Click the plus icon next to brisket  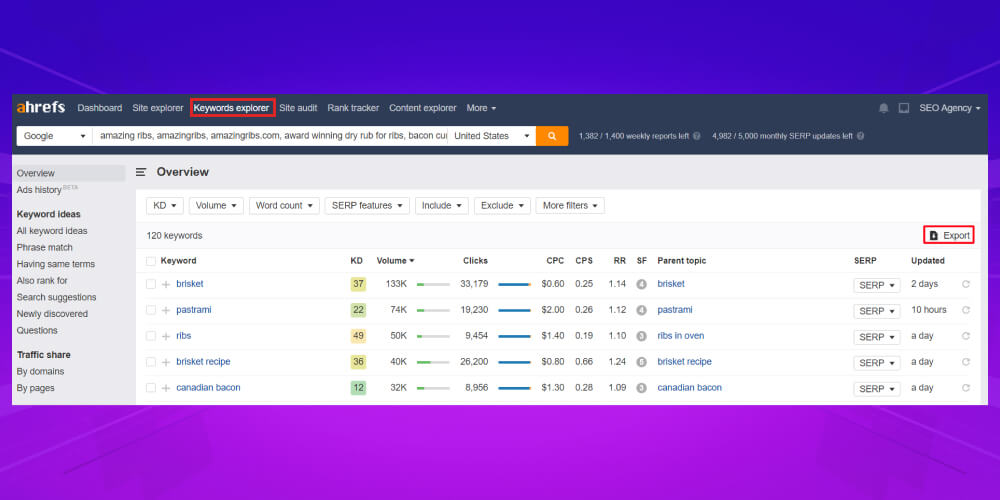[166, 284]
